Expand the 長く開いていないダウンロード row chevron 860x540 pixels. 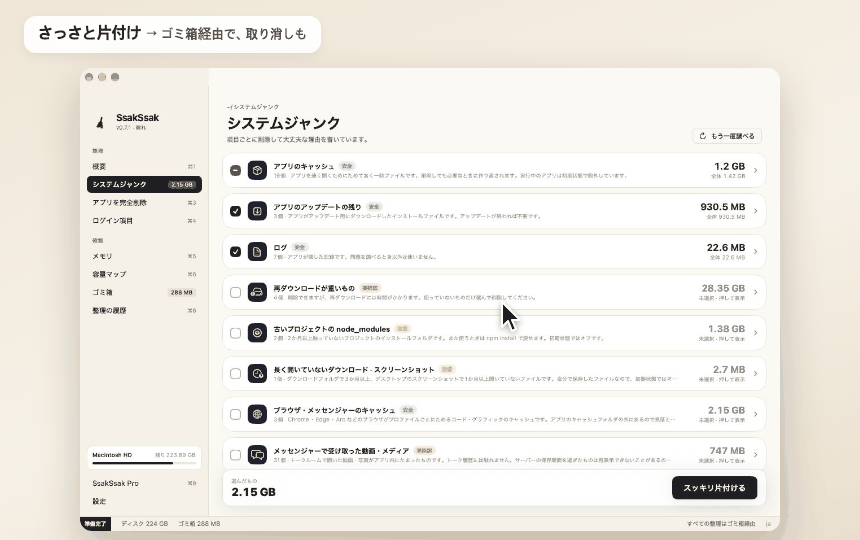coord(756,373)
